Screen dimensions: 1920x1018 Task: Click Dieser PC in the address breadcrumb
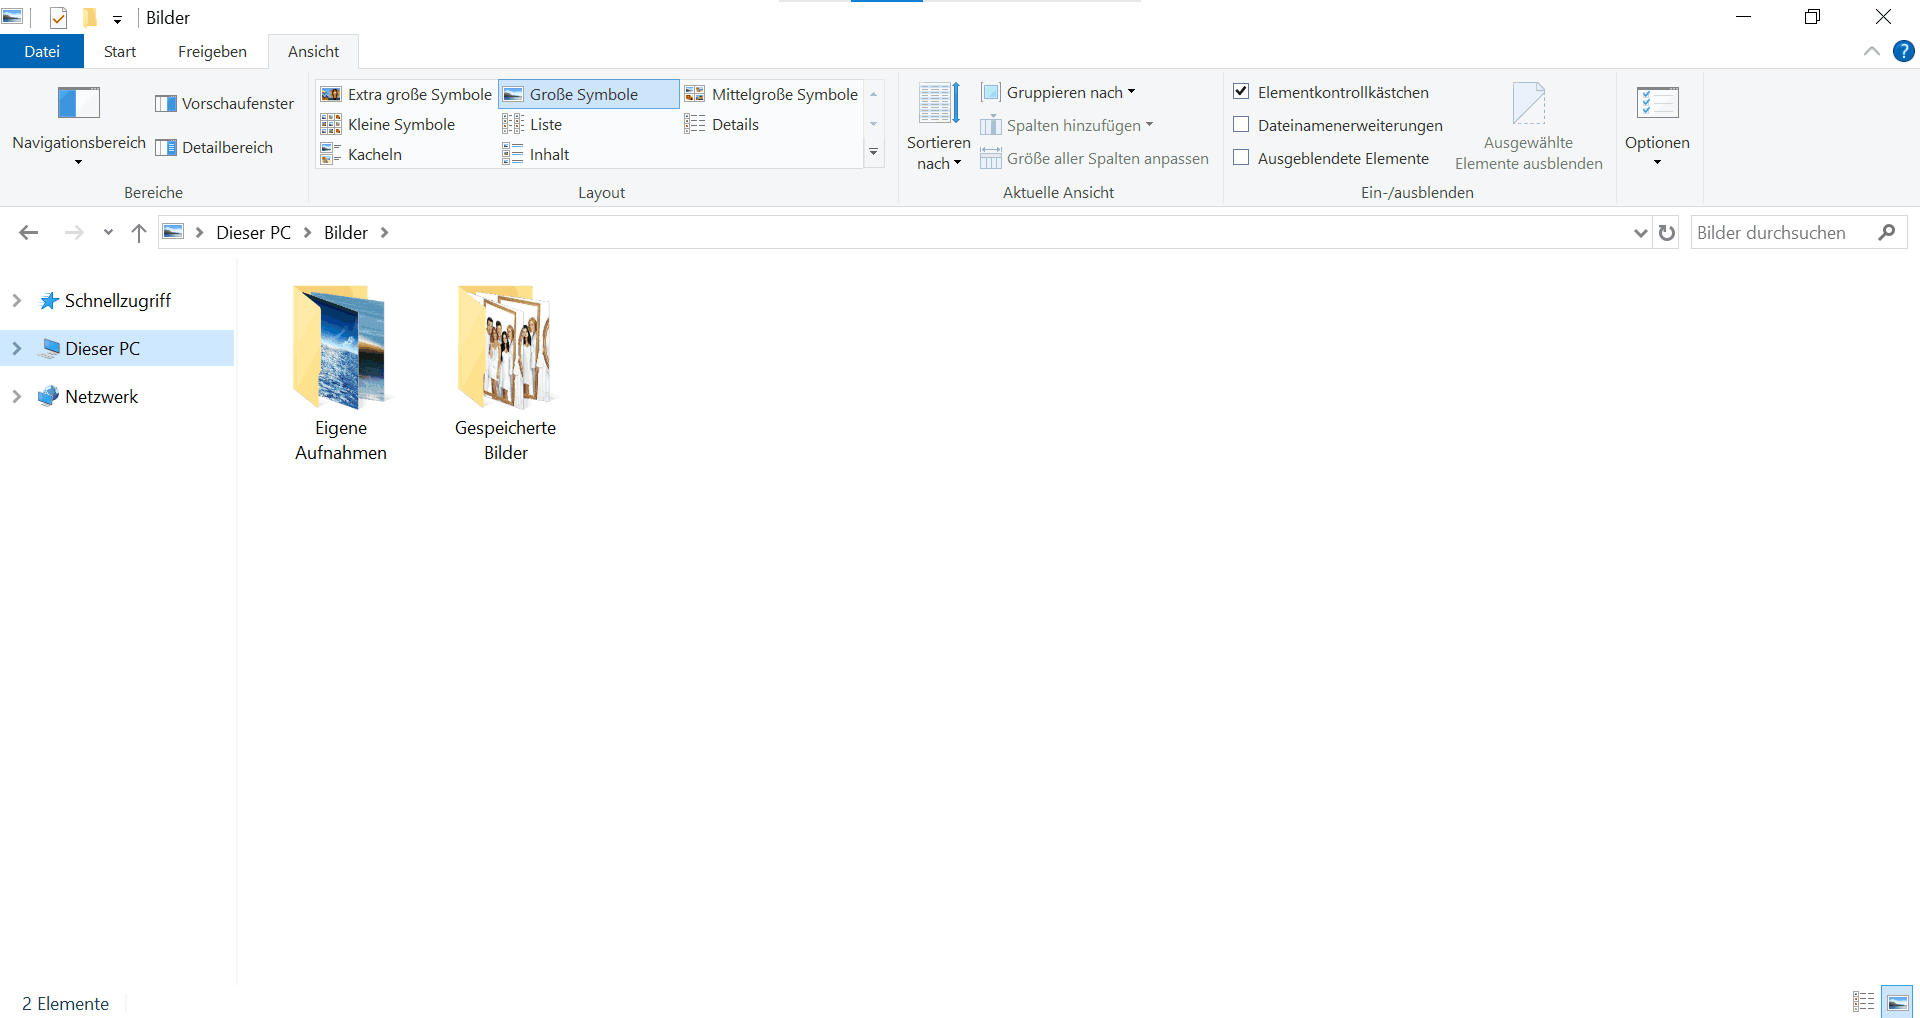253,233
